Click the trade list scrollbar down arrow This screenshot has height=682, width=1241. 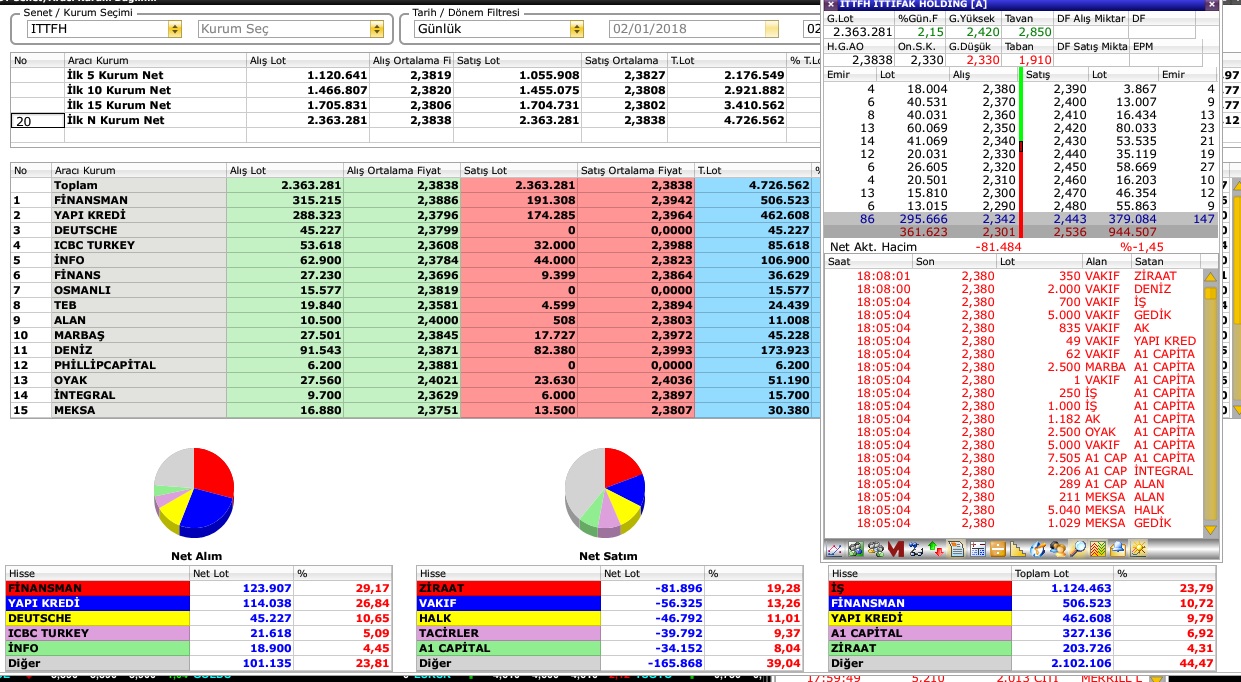pyautogui.click(x=1211, y=529)
